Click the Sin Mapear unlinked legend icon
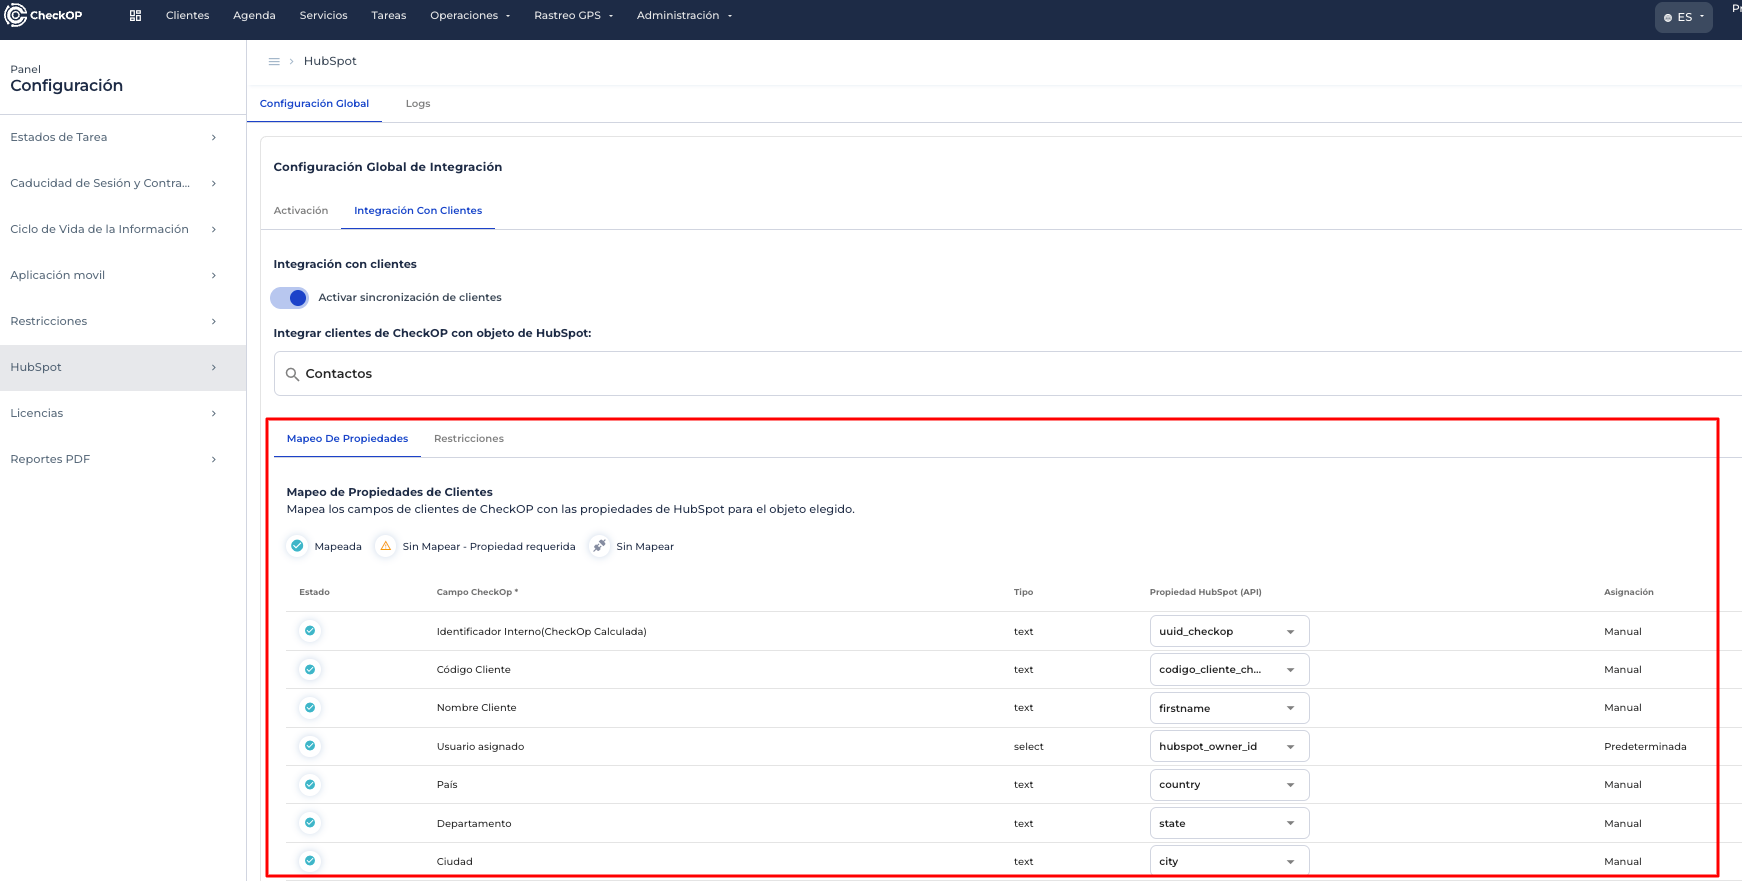The width and height of the screenshot is (1742, 881). coord(599,546)
